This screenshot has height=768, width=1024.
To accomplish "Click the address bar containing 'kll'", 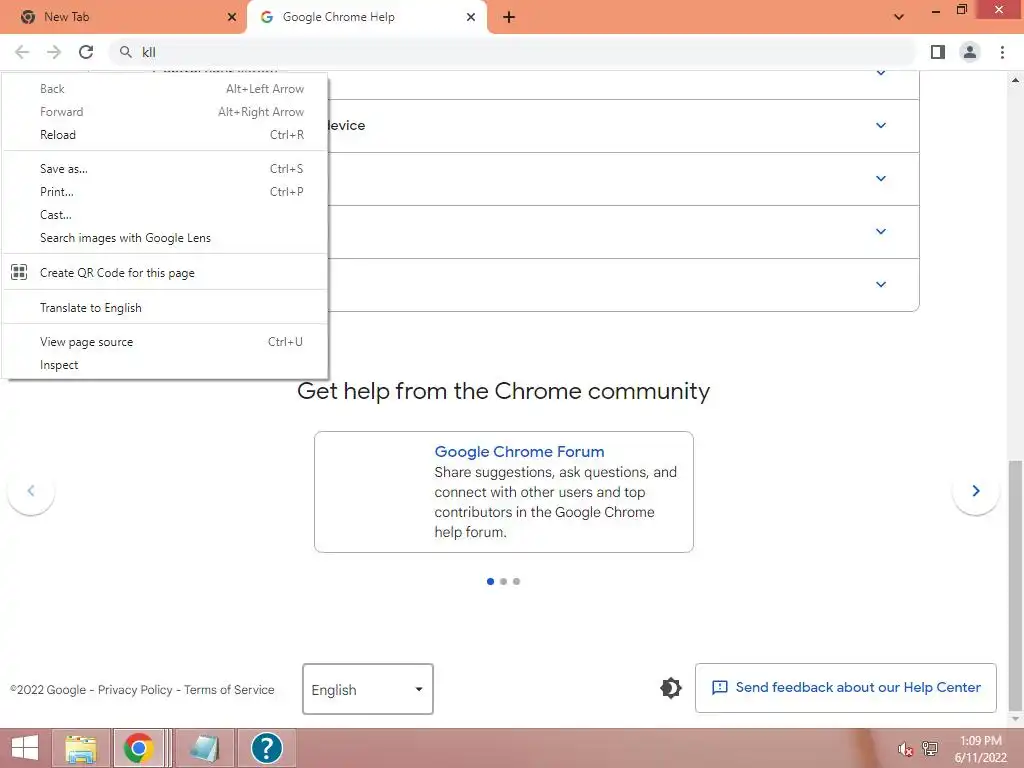I will point(513,52).
